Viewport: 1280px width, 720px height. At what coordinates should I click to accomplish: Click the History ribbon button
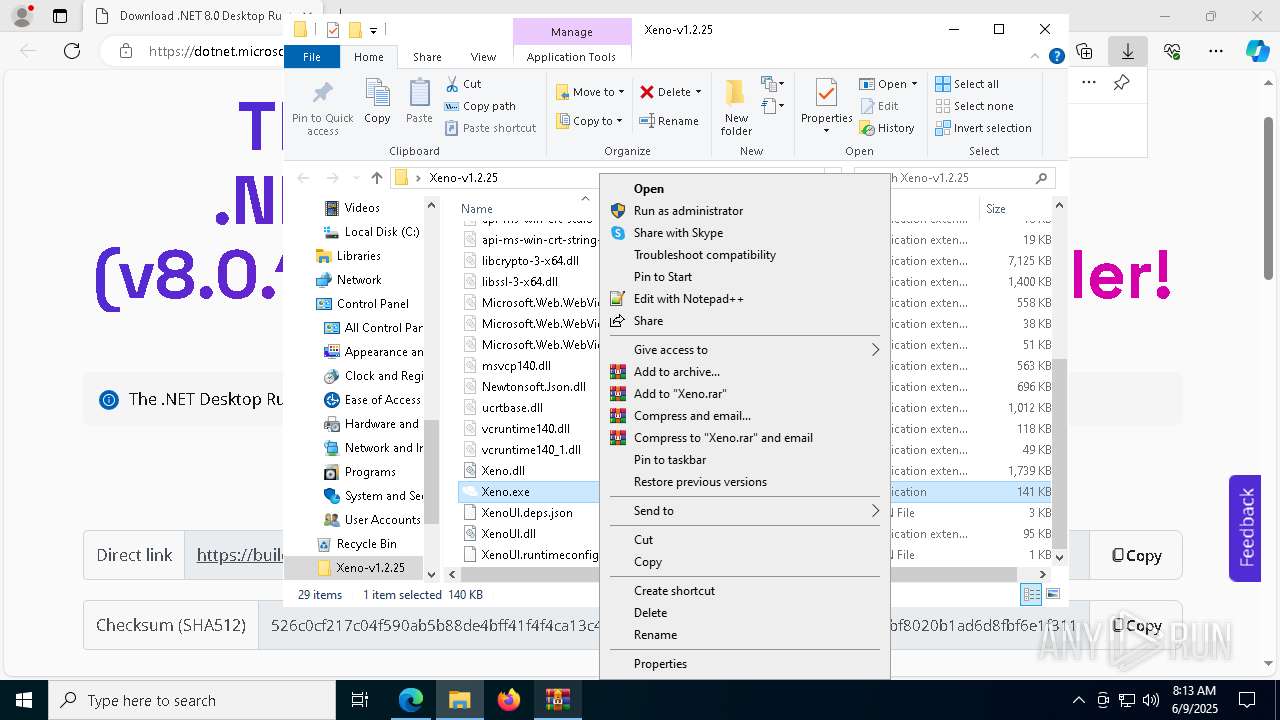click(x=887, y=128)
